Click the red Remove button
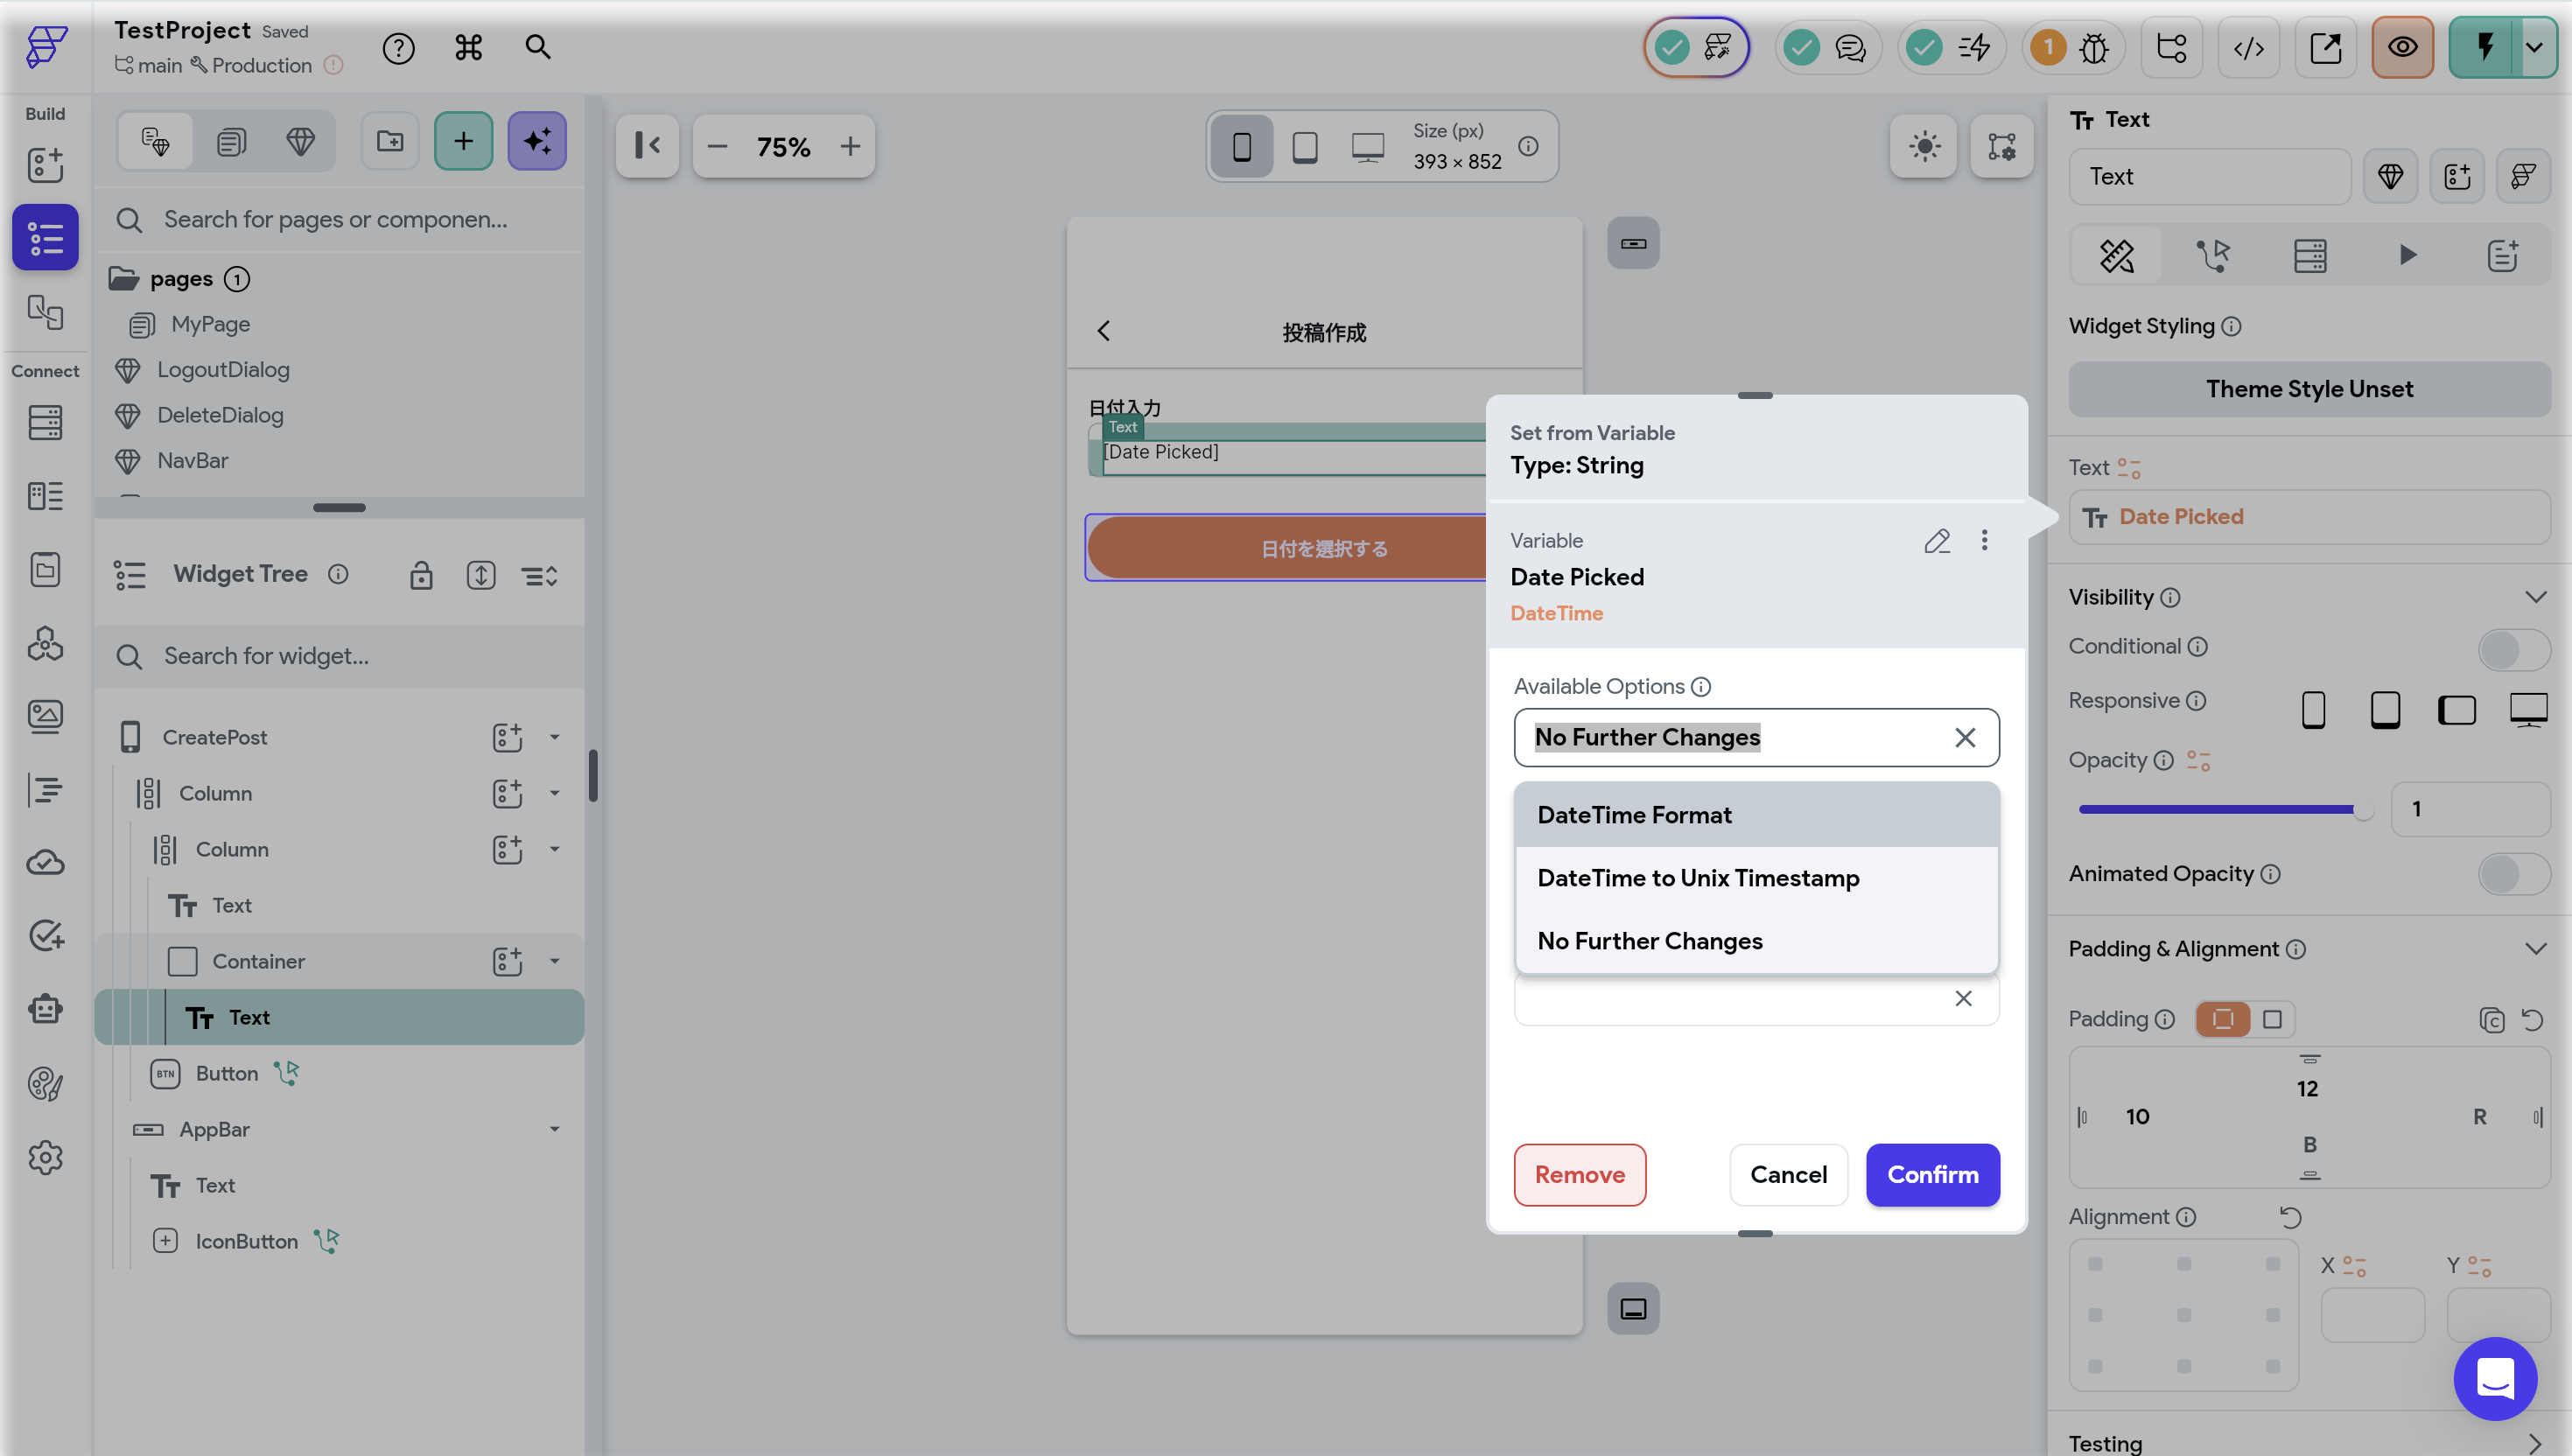The image size is (2572, 1456). click(1579, 1174)
